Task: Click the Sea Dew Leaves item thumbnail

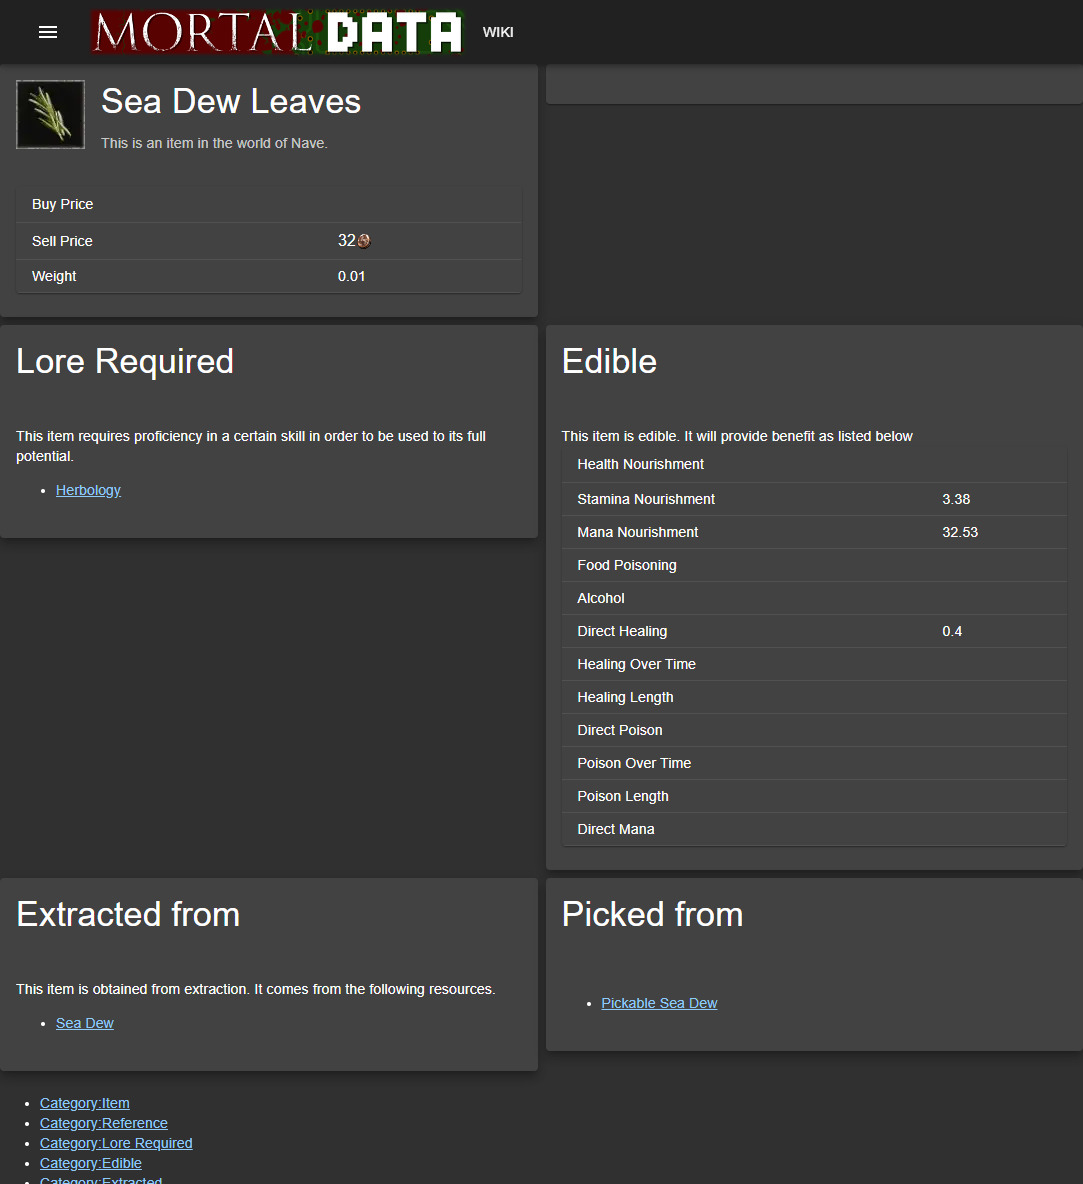Action: [50, 115]
